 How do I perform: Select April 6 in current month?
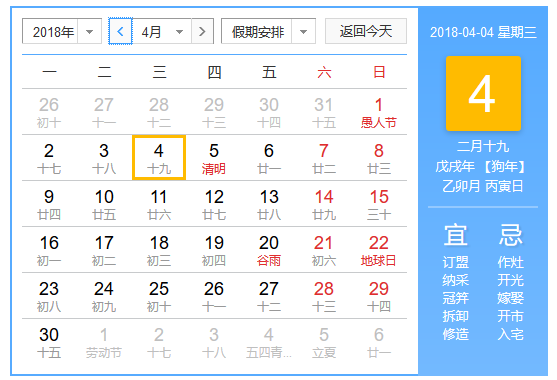pos(269,158)
